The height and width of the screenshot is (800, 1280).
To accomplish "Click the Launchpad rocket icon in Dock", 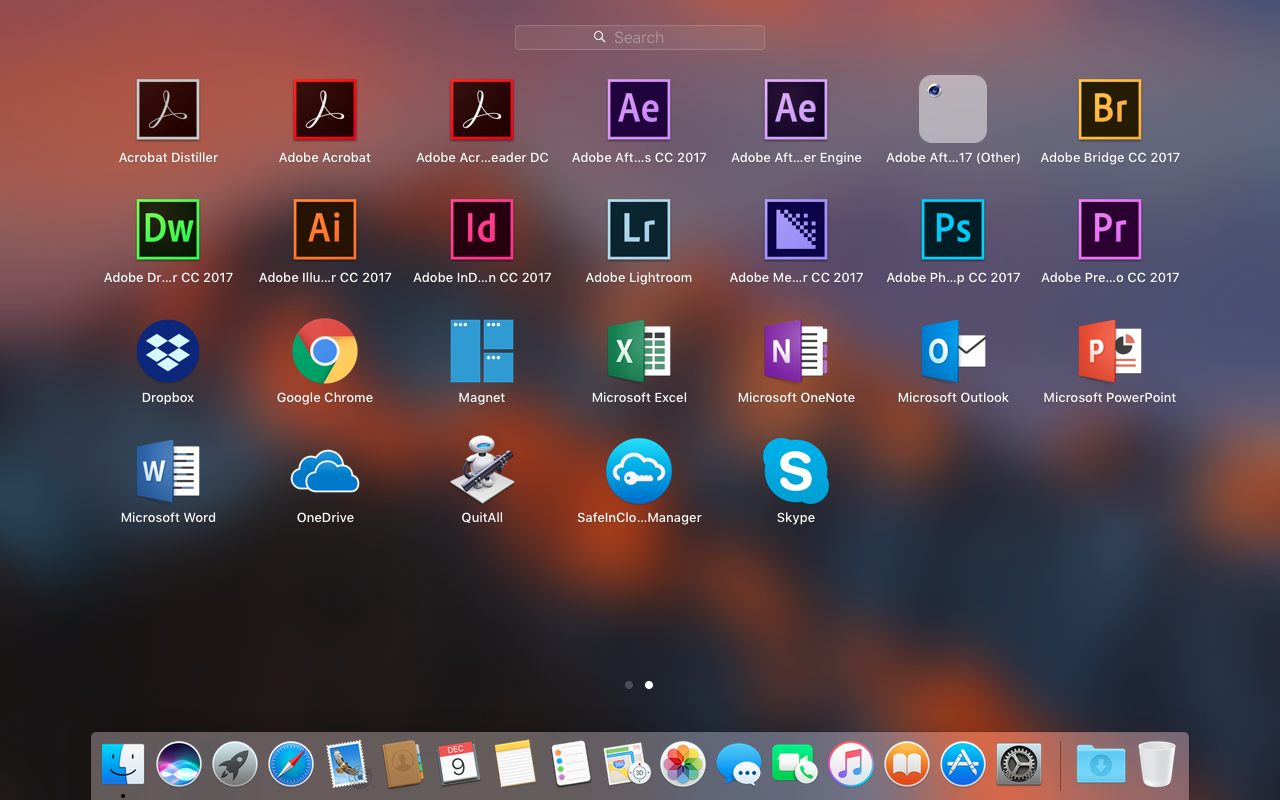I will point(235,765).
